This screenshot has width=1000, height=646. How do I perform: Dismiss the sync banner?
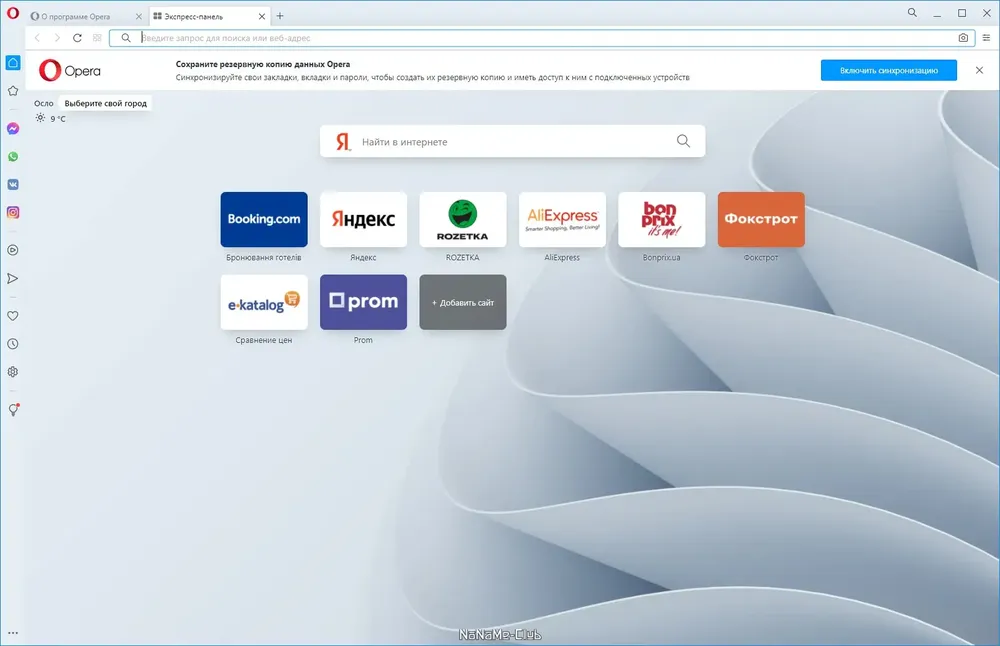pos(979,70)
